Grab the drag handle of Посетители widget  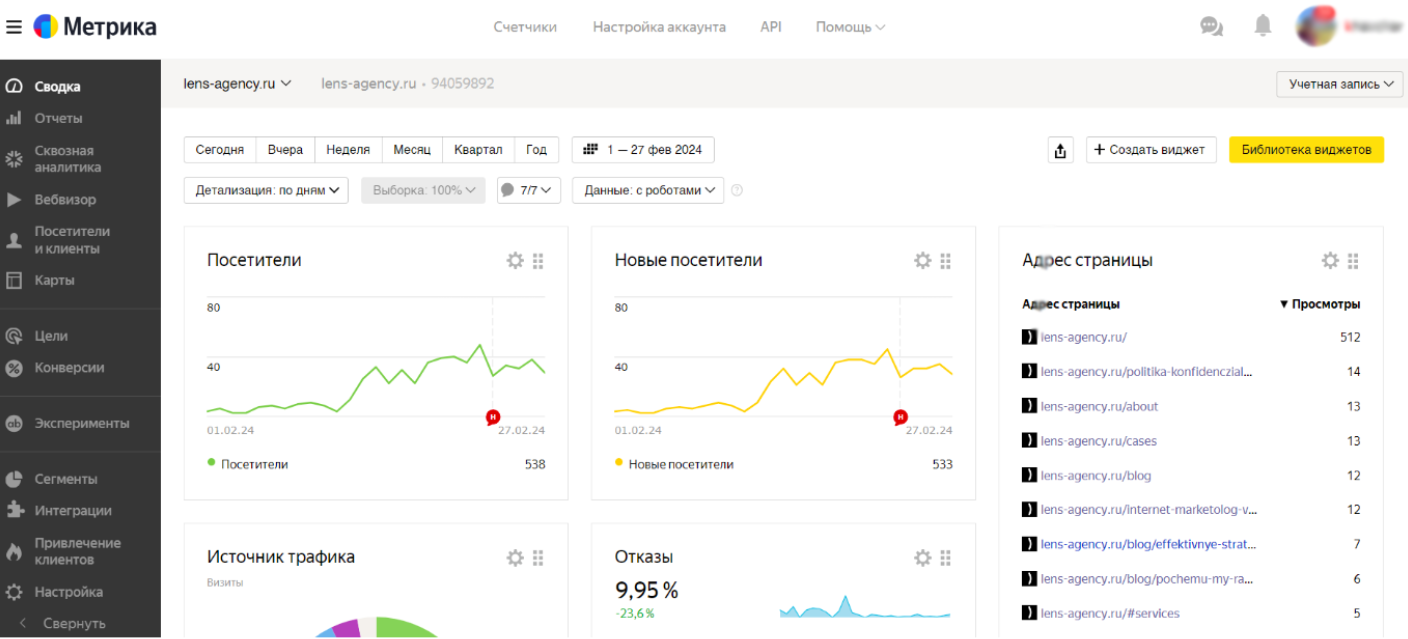538,261
